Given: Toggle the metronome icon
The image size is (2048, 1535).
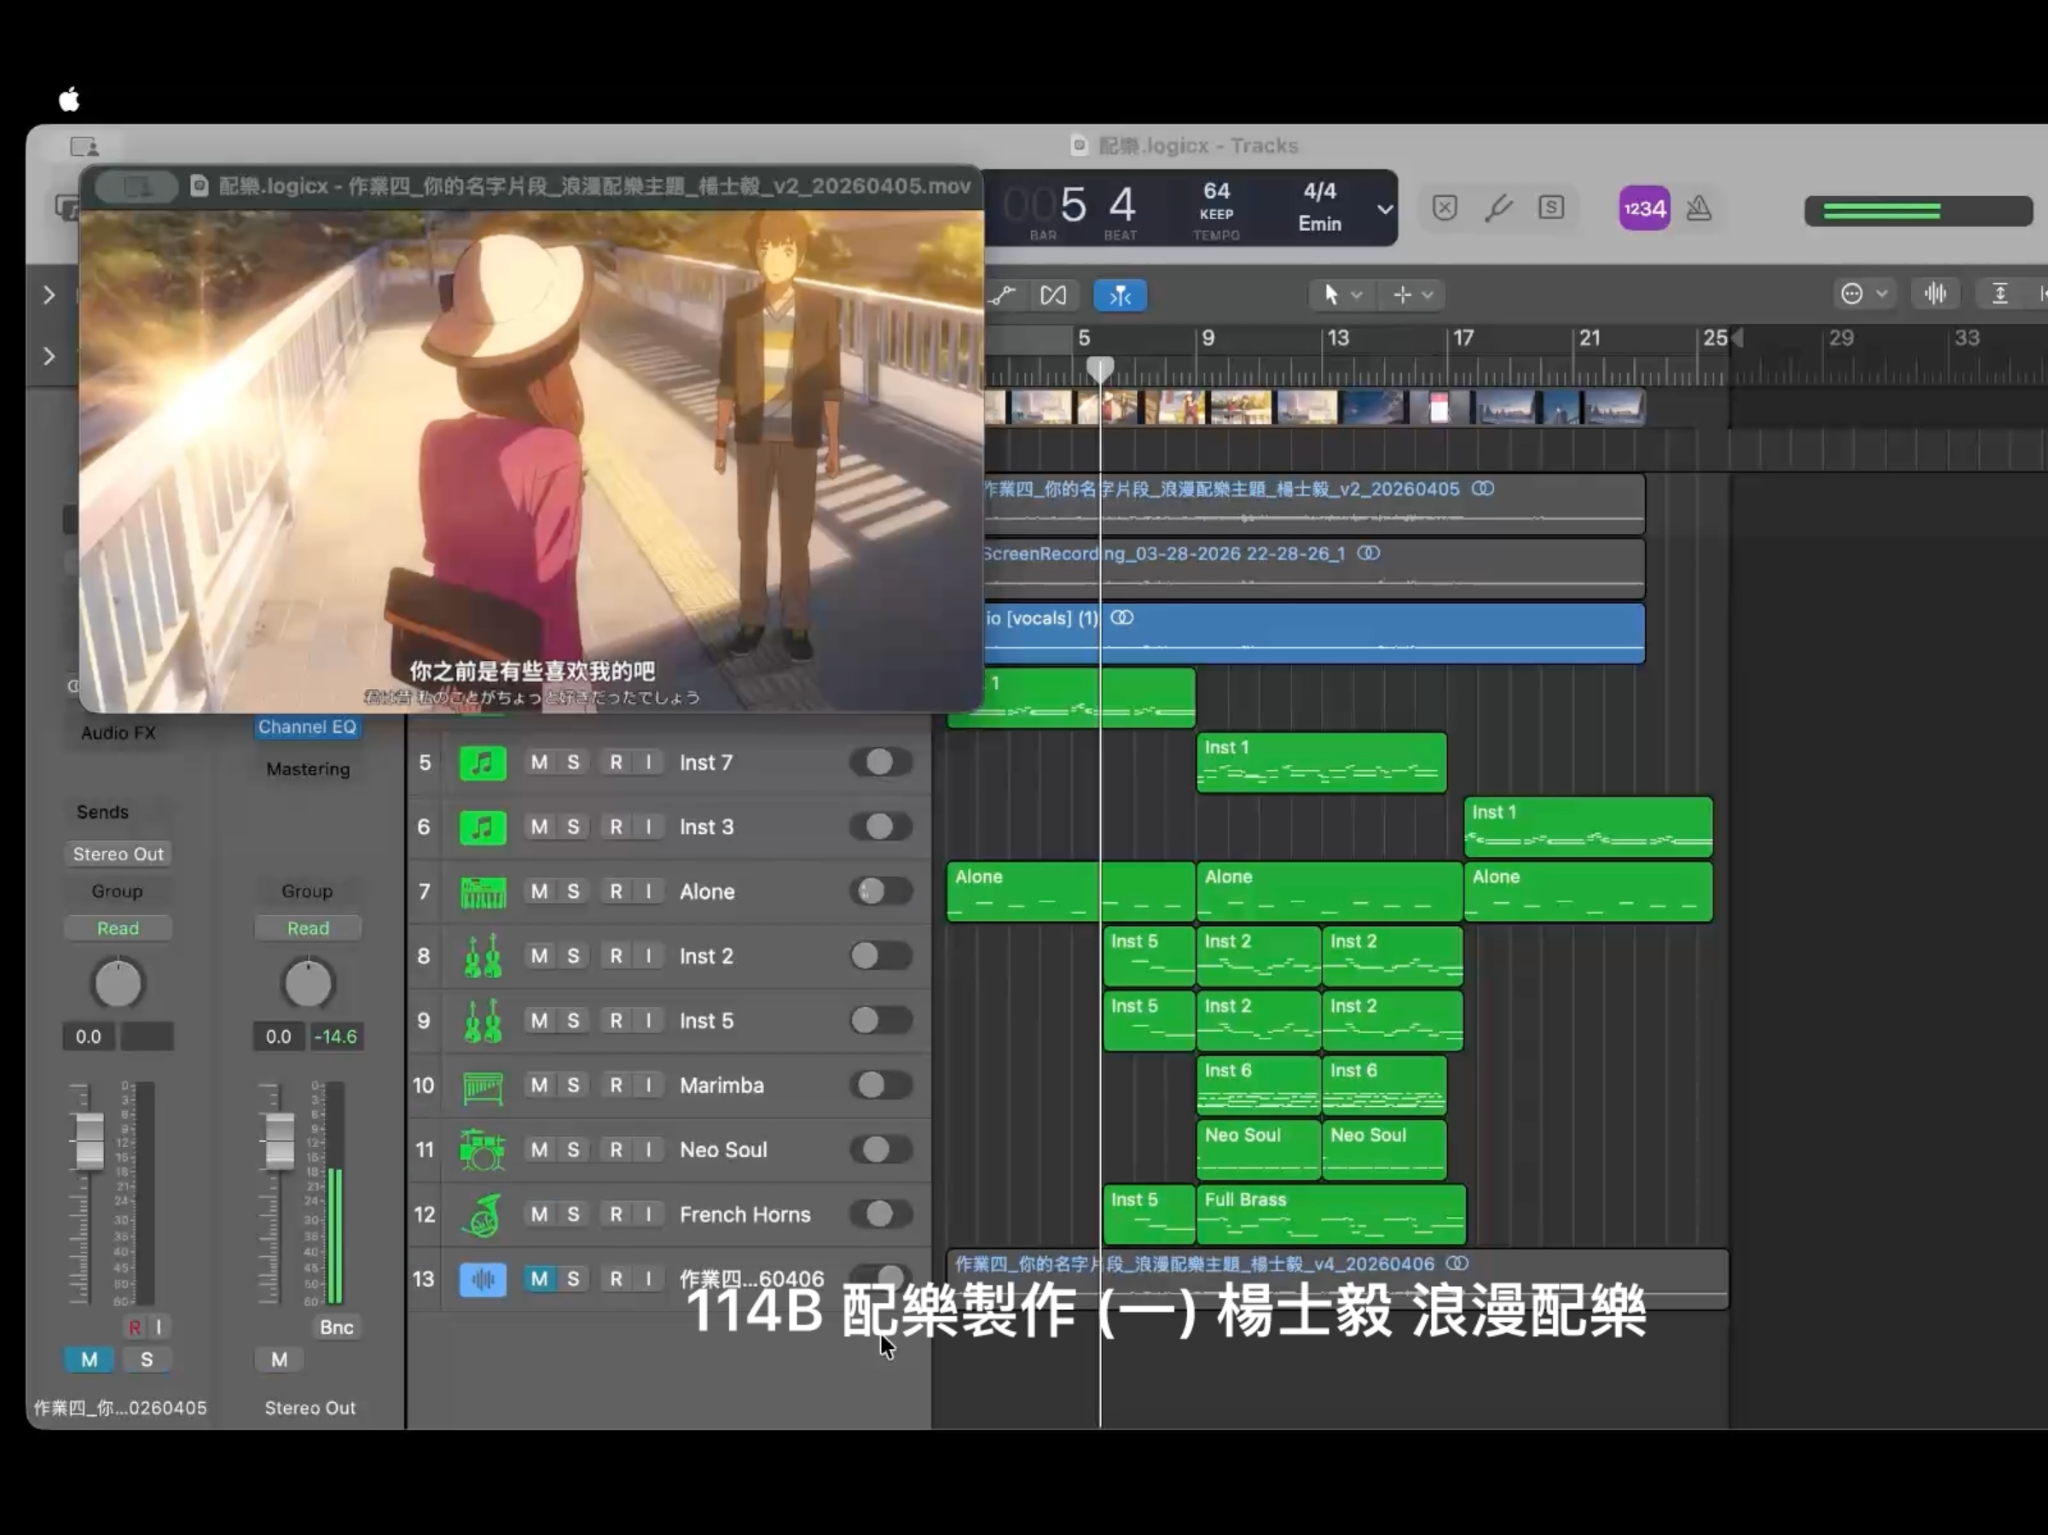Looking at the screenshot, I should click(x=1699, y=208).
